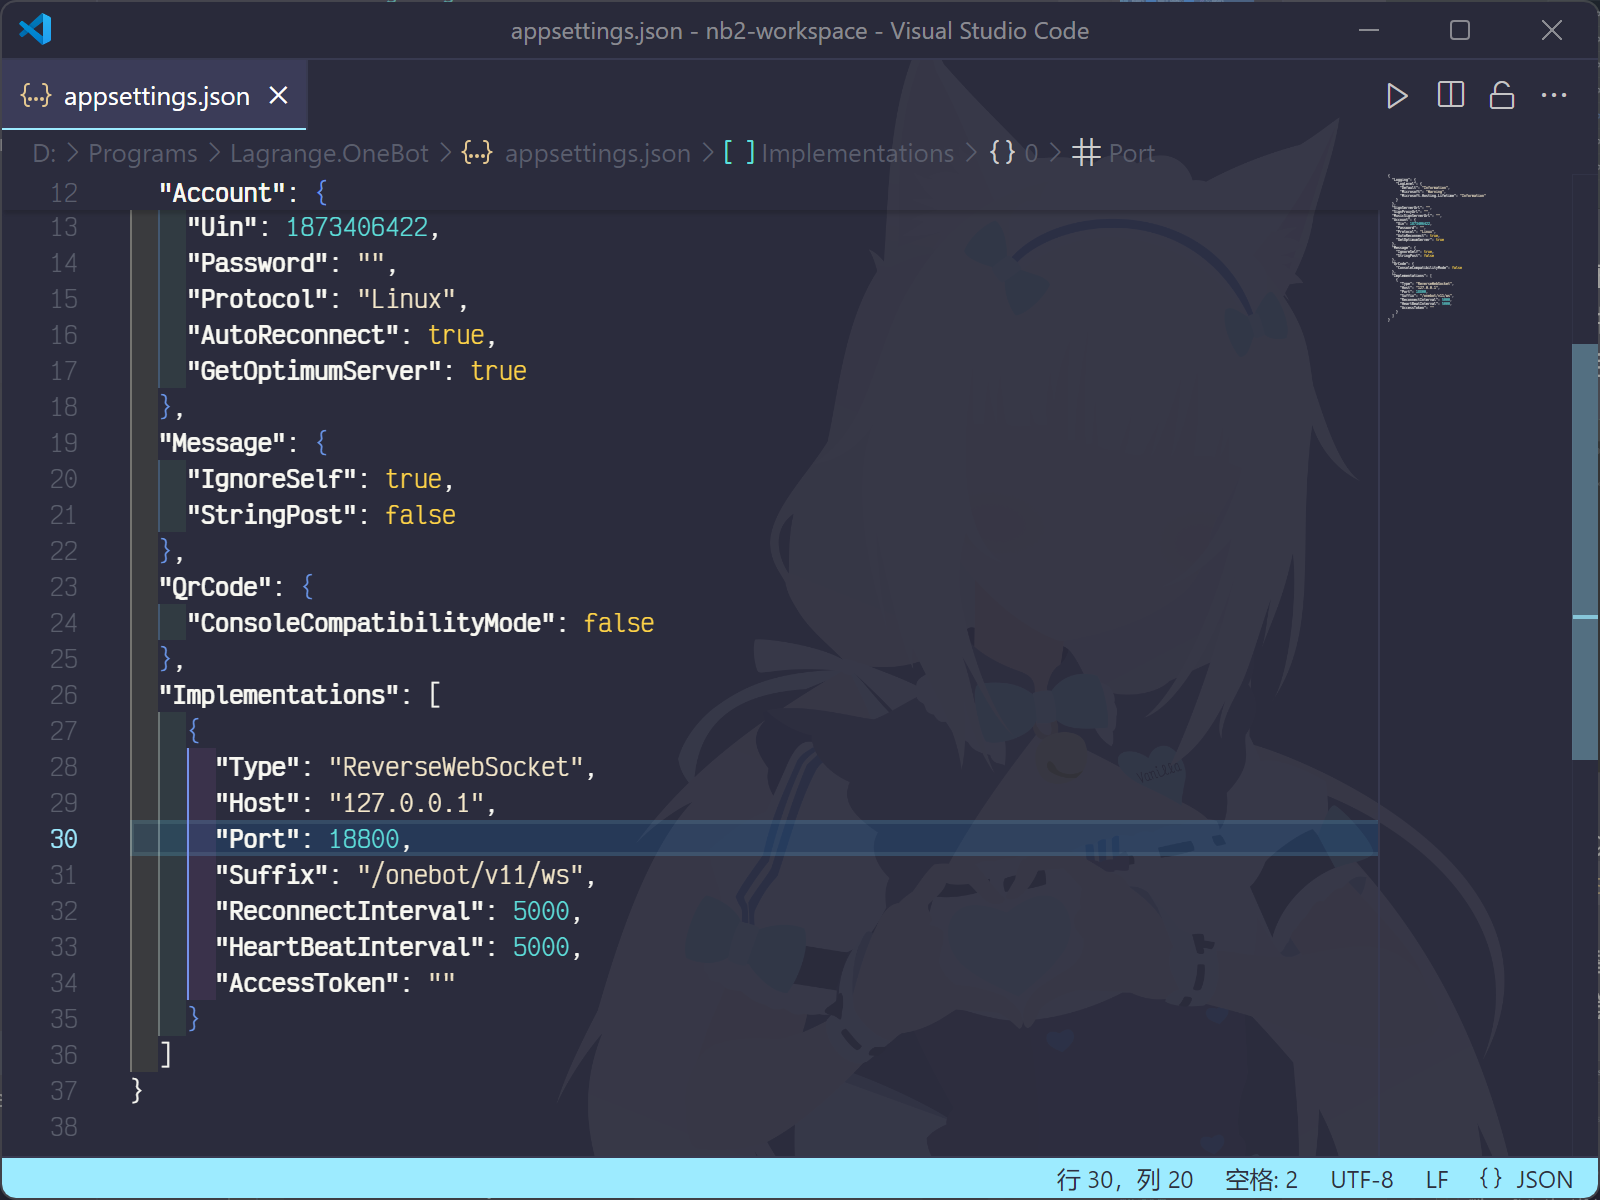
Task: Click the Port breadcrumb symbol
Action: 1130,153
